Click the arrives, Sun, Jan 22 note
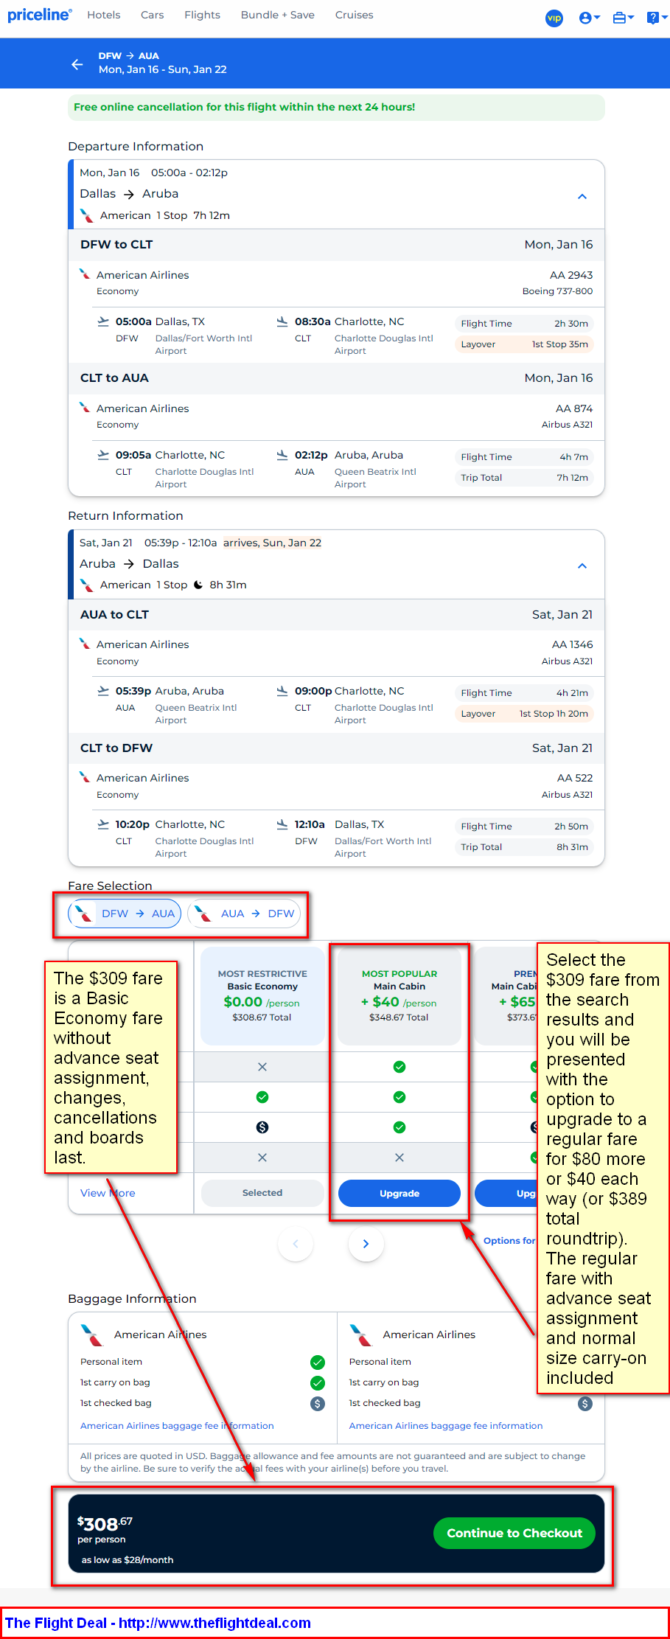 [272, 543]
